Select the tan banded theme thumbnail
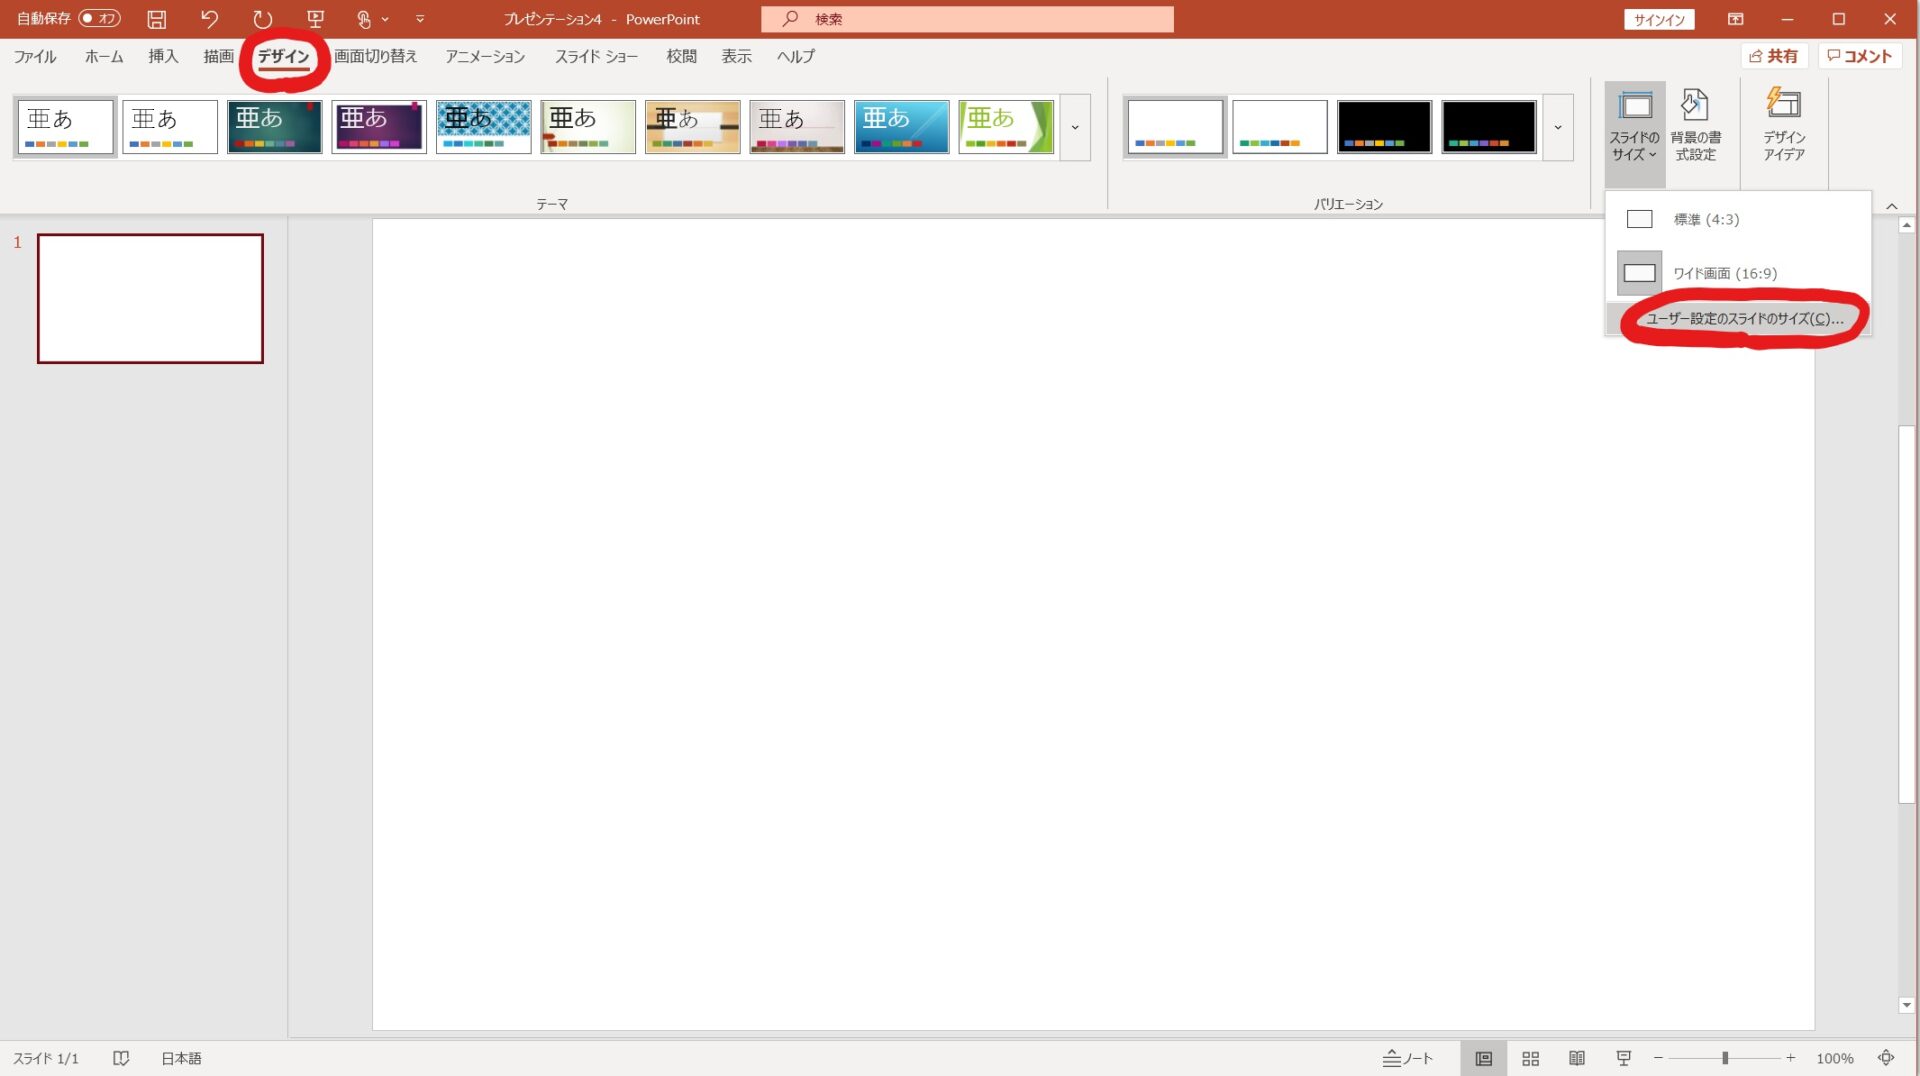Viewport: 1920px width, 1076px height. [x=693, y=127]
